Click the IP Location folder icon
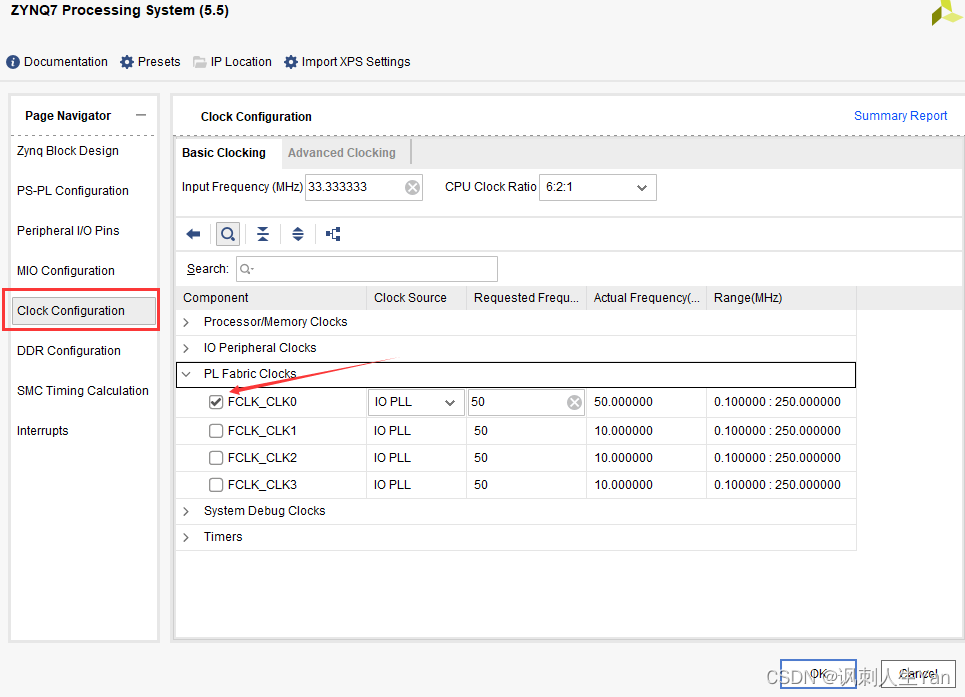This screenshot has width=965, height=697. coord(199,62)
